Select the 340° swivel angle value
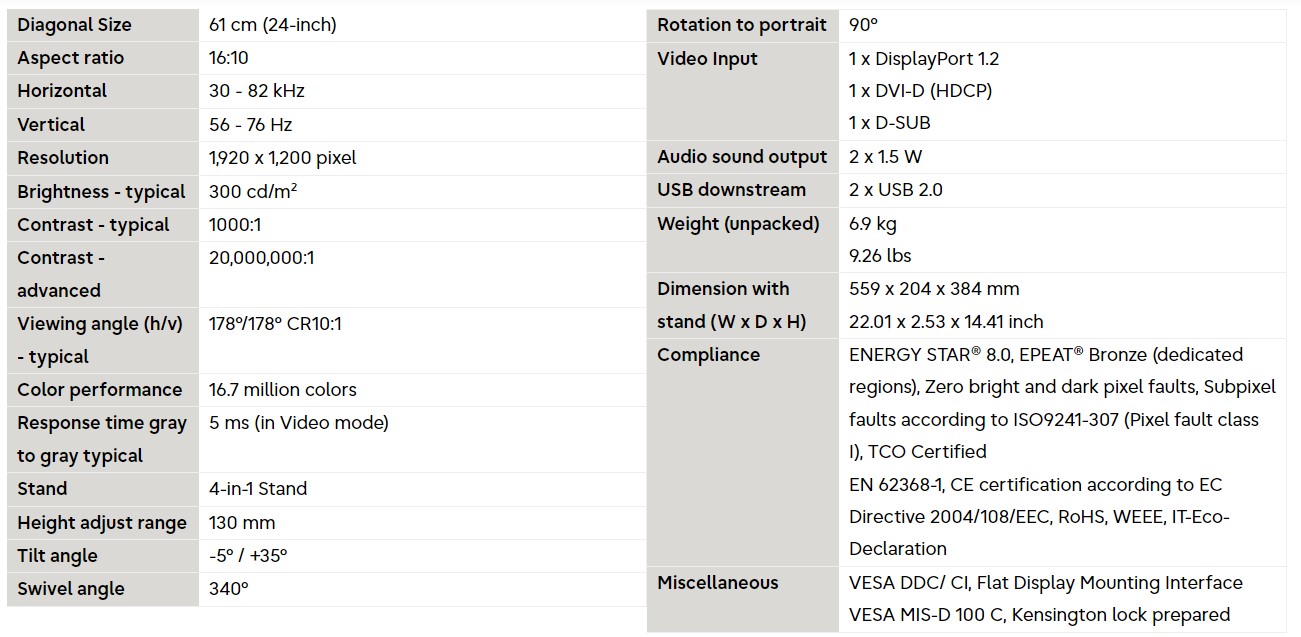Viewport: 1301px width, 637px height. (229, 589)
